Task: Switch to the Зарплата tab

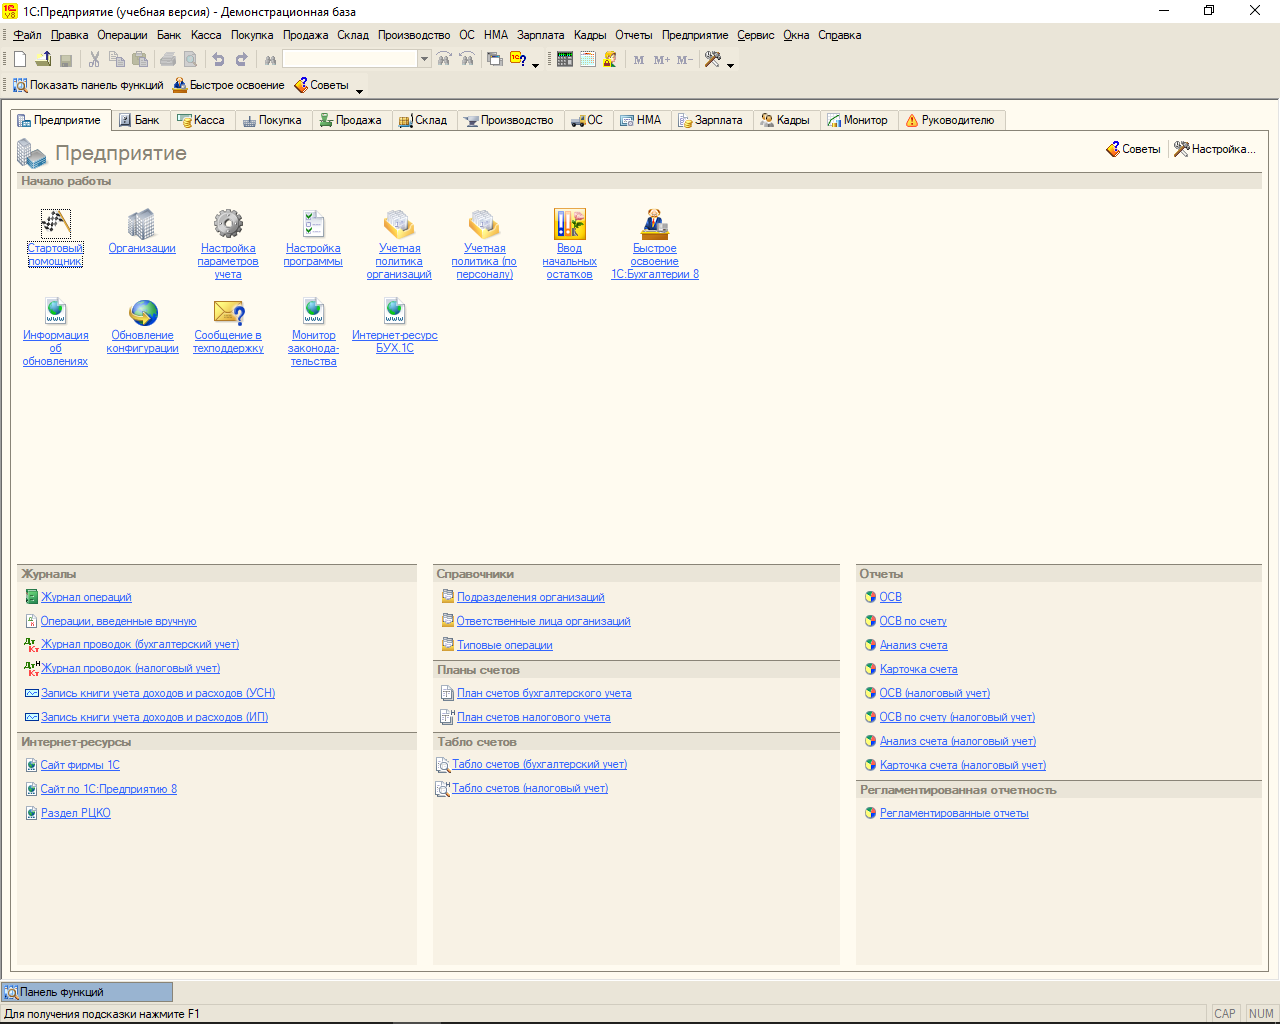Action: pos(710,120)
